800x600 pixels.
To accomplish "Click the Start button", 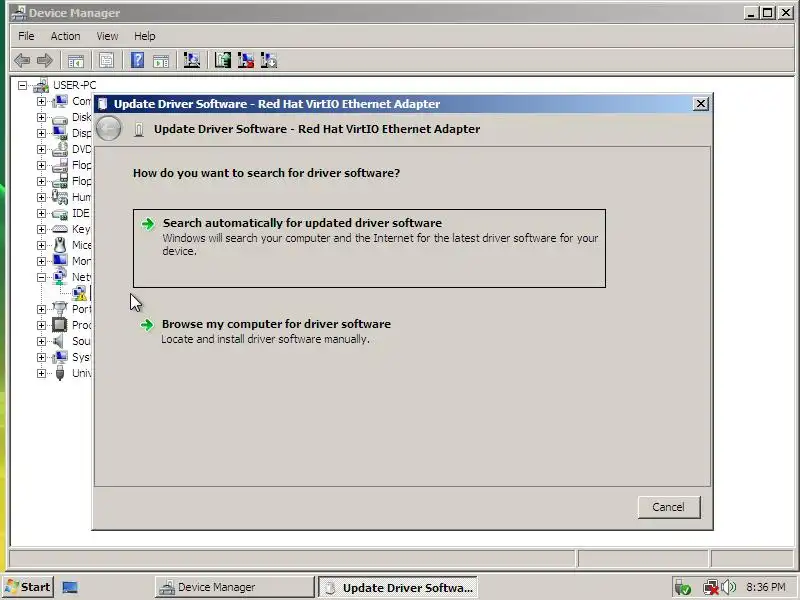I will pyautogui.click(x=28, y=587).
